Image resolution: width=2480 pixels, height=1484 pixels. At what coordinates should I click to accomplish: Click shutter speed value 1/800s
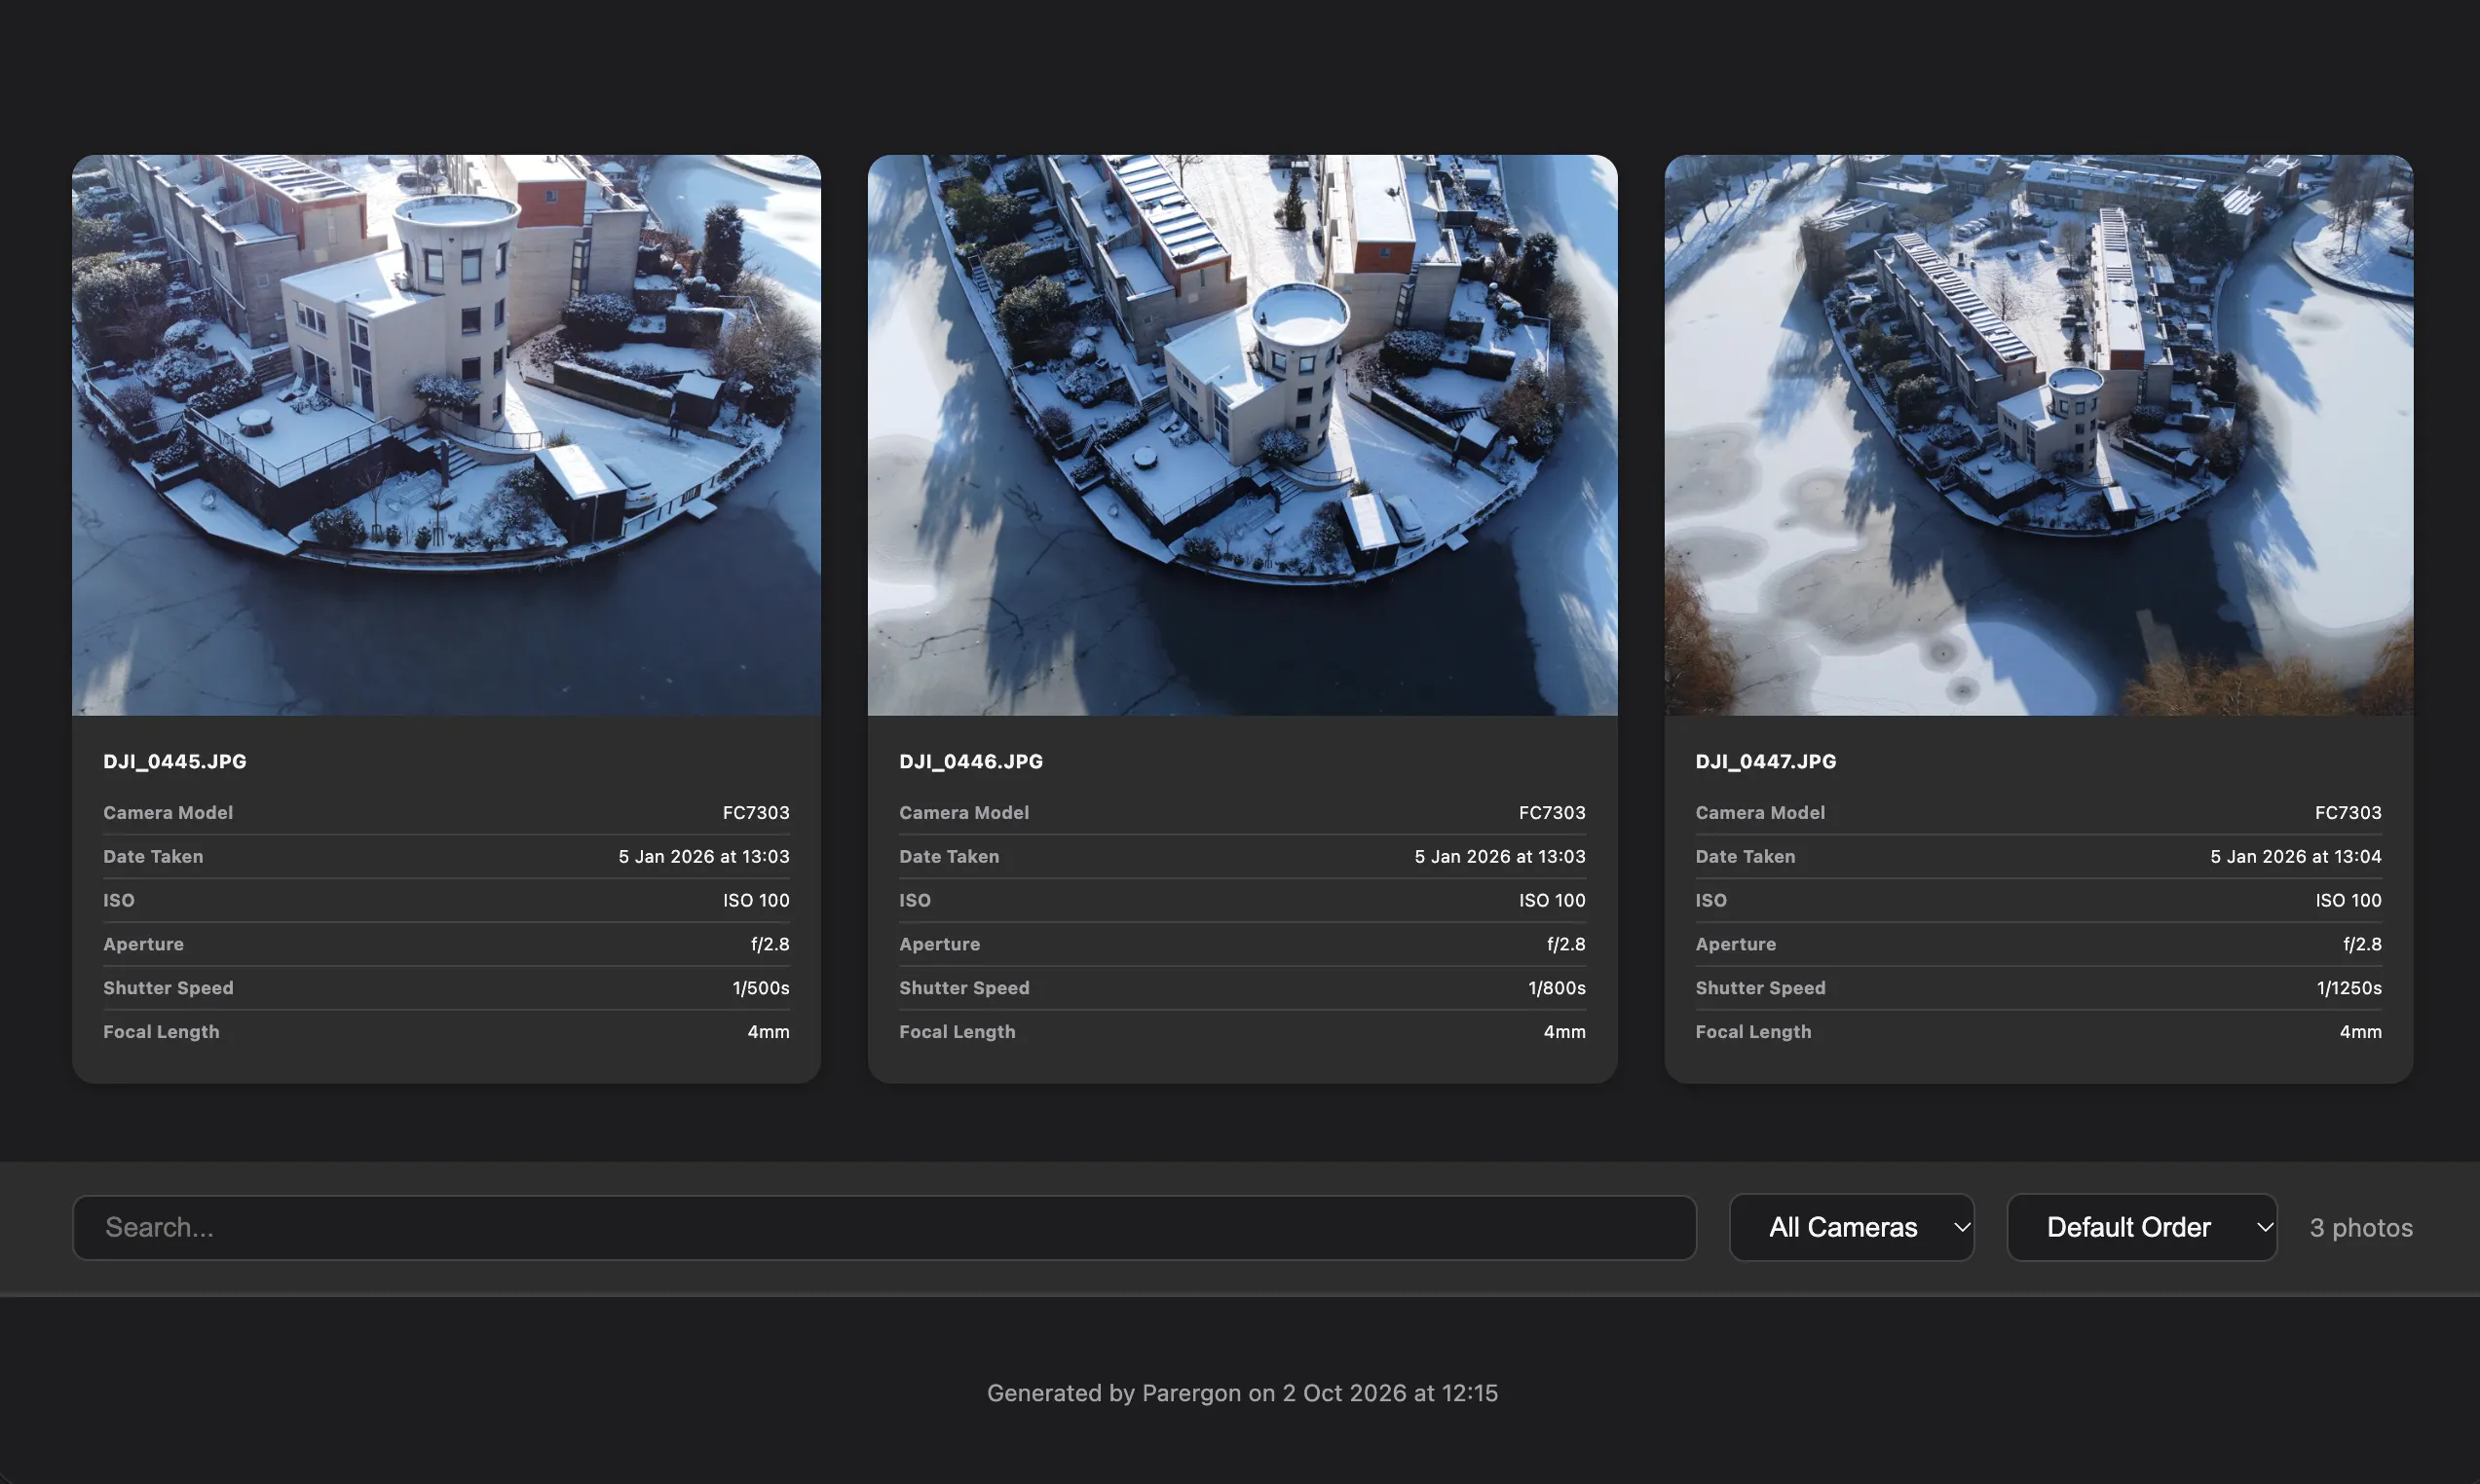tap(1557, 988)
